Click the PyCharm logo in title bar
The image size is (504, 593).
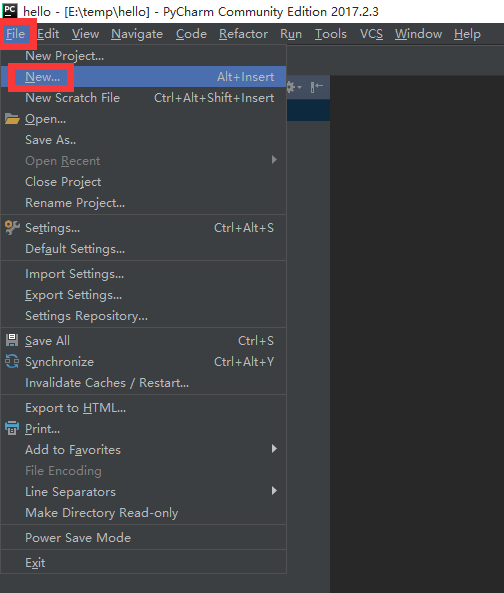[9, 11]
